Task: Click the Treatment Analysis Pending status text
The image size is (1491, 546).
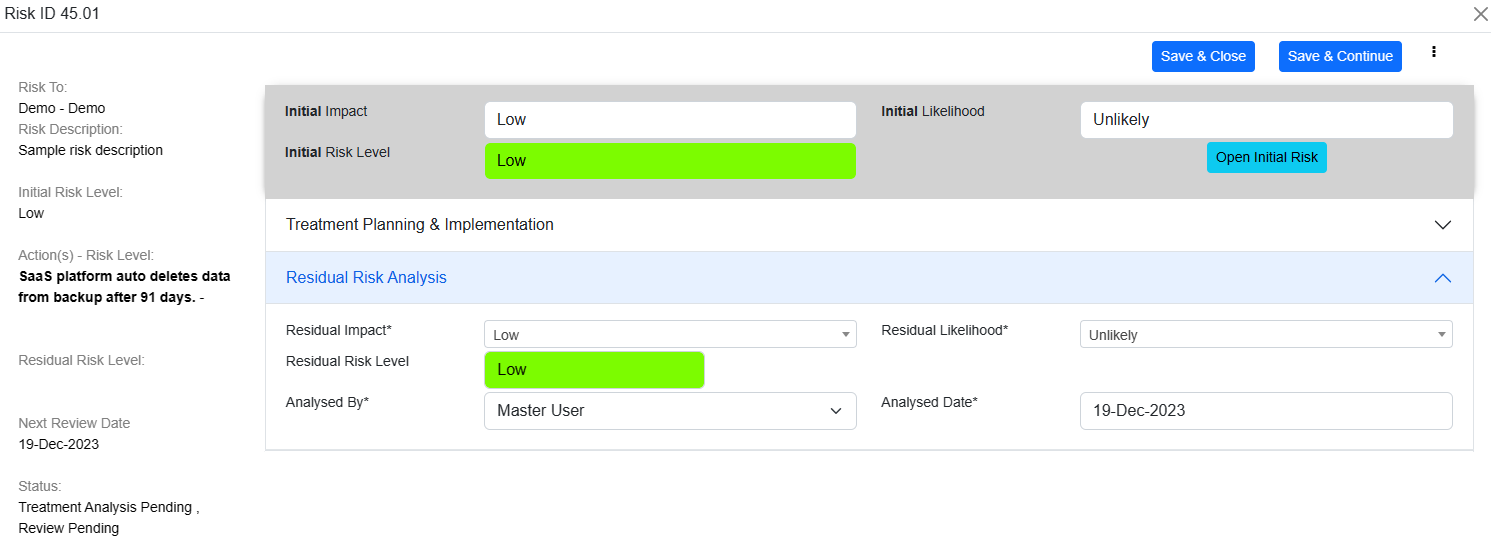Action: point(106,507)
